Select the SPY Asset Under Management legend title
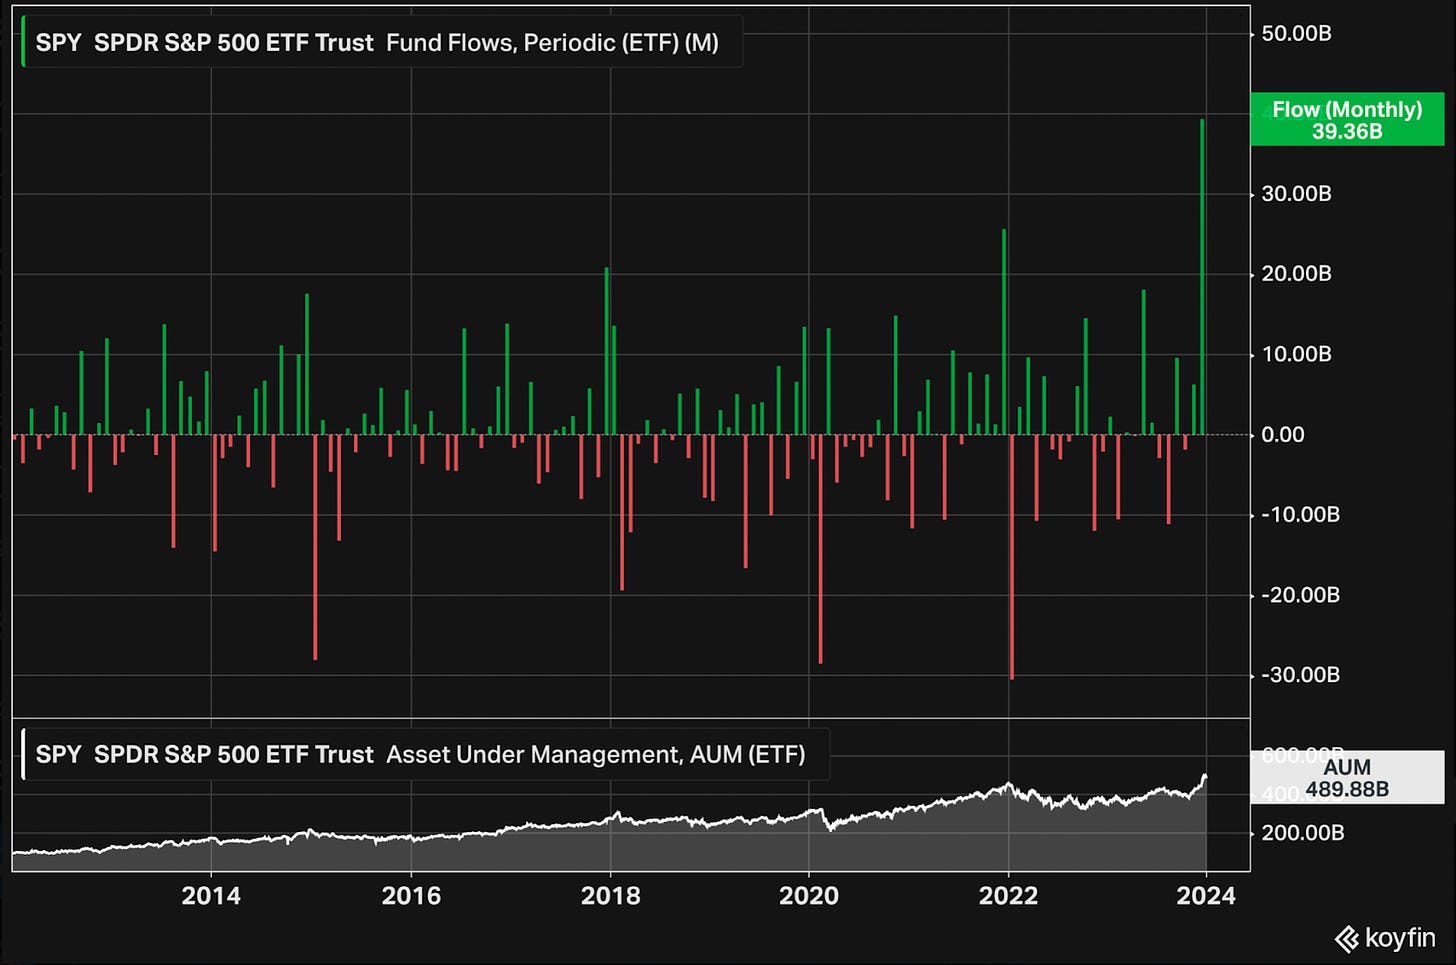 click(x=420, y=754)
